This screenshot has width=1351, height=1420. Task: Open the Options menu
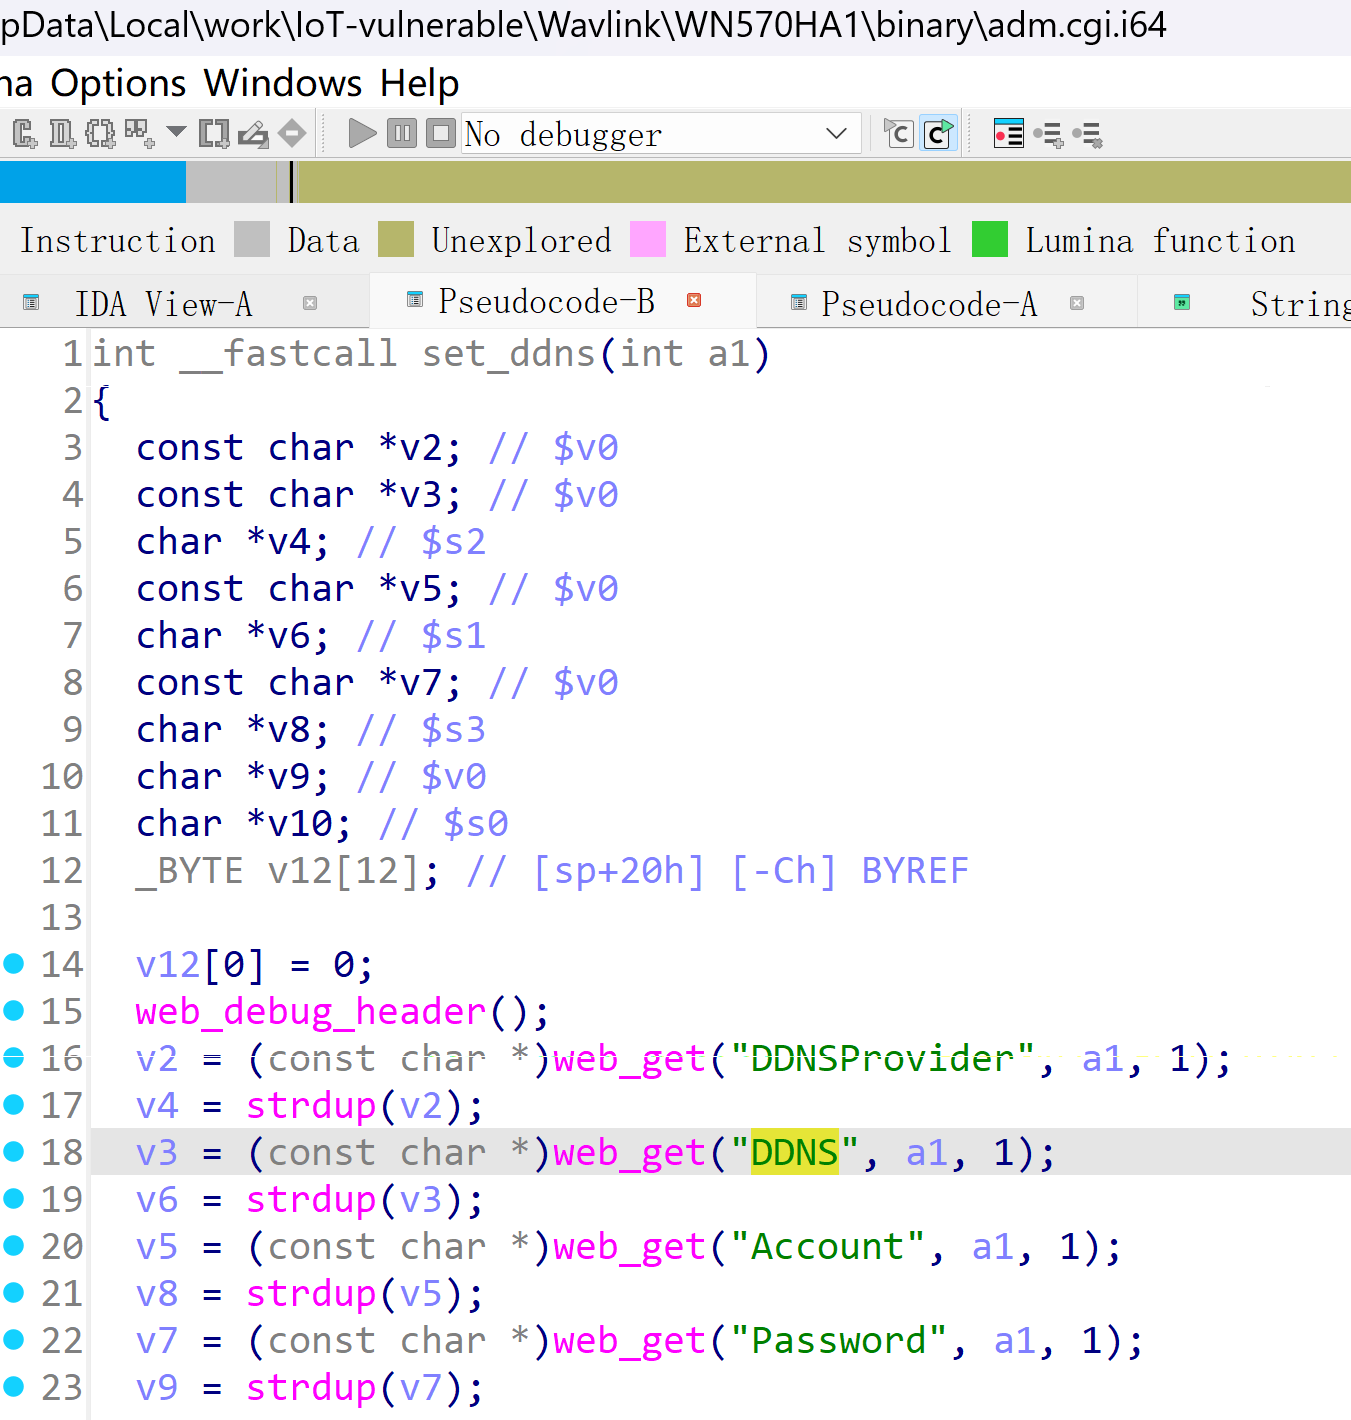click(x=118, y=83)
